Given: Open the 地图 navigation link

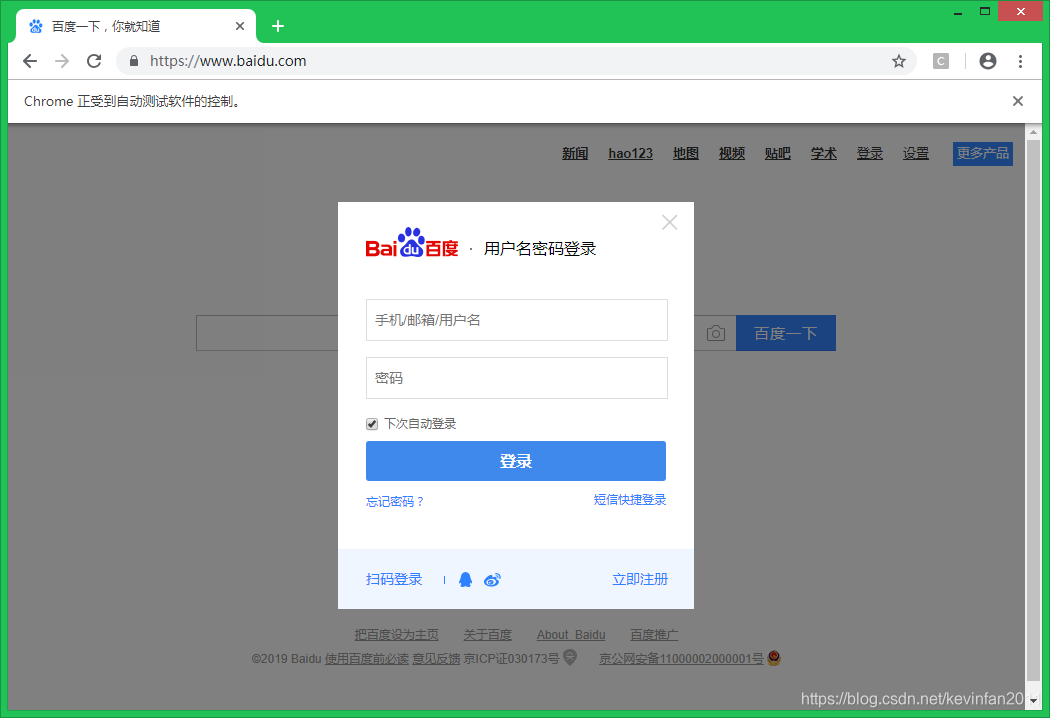Looking at the screenshot, I should (x=686, y=153).
